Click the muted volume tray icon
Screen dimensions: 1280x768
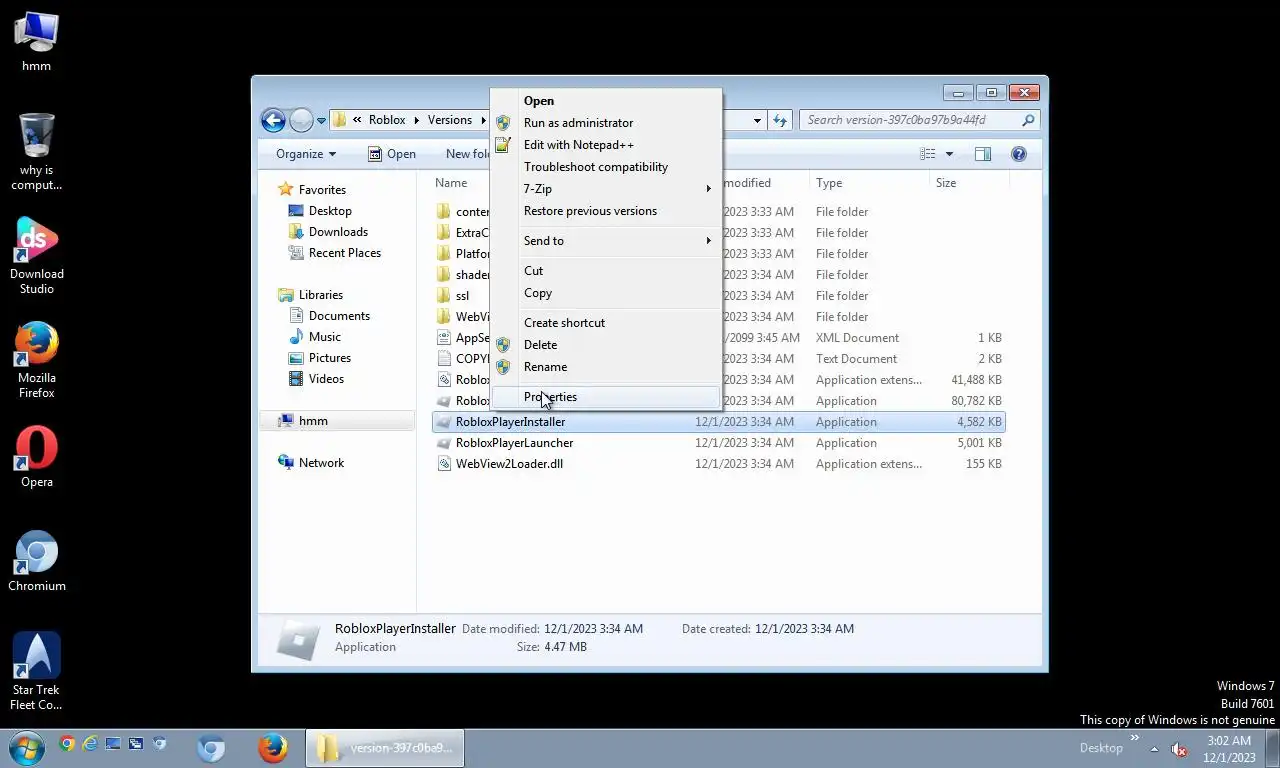(1179, 749)
